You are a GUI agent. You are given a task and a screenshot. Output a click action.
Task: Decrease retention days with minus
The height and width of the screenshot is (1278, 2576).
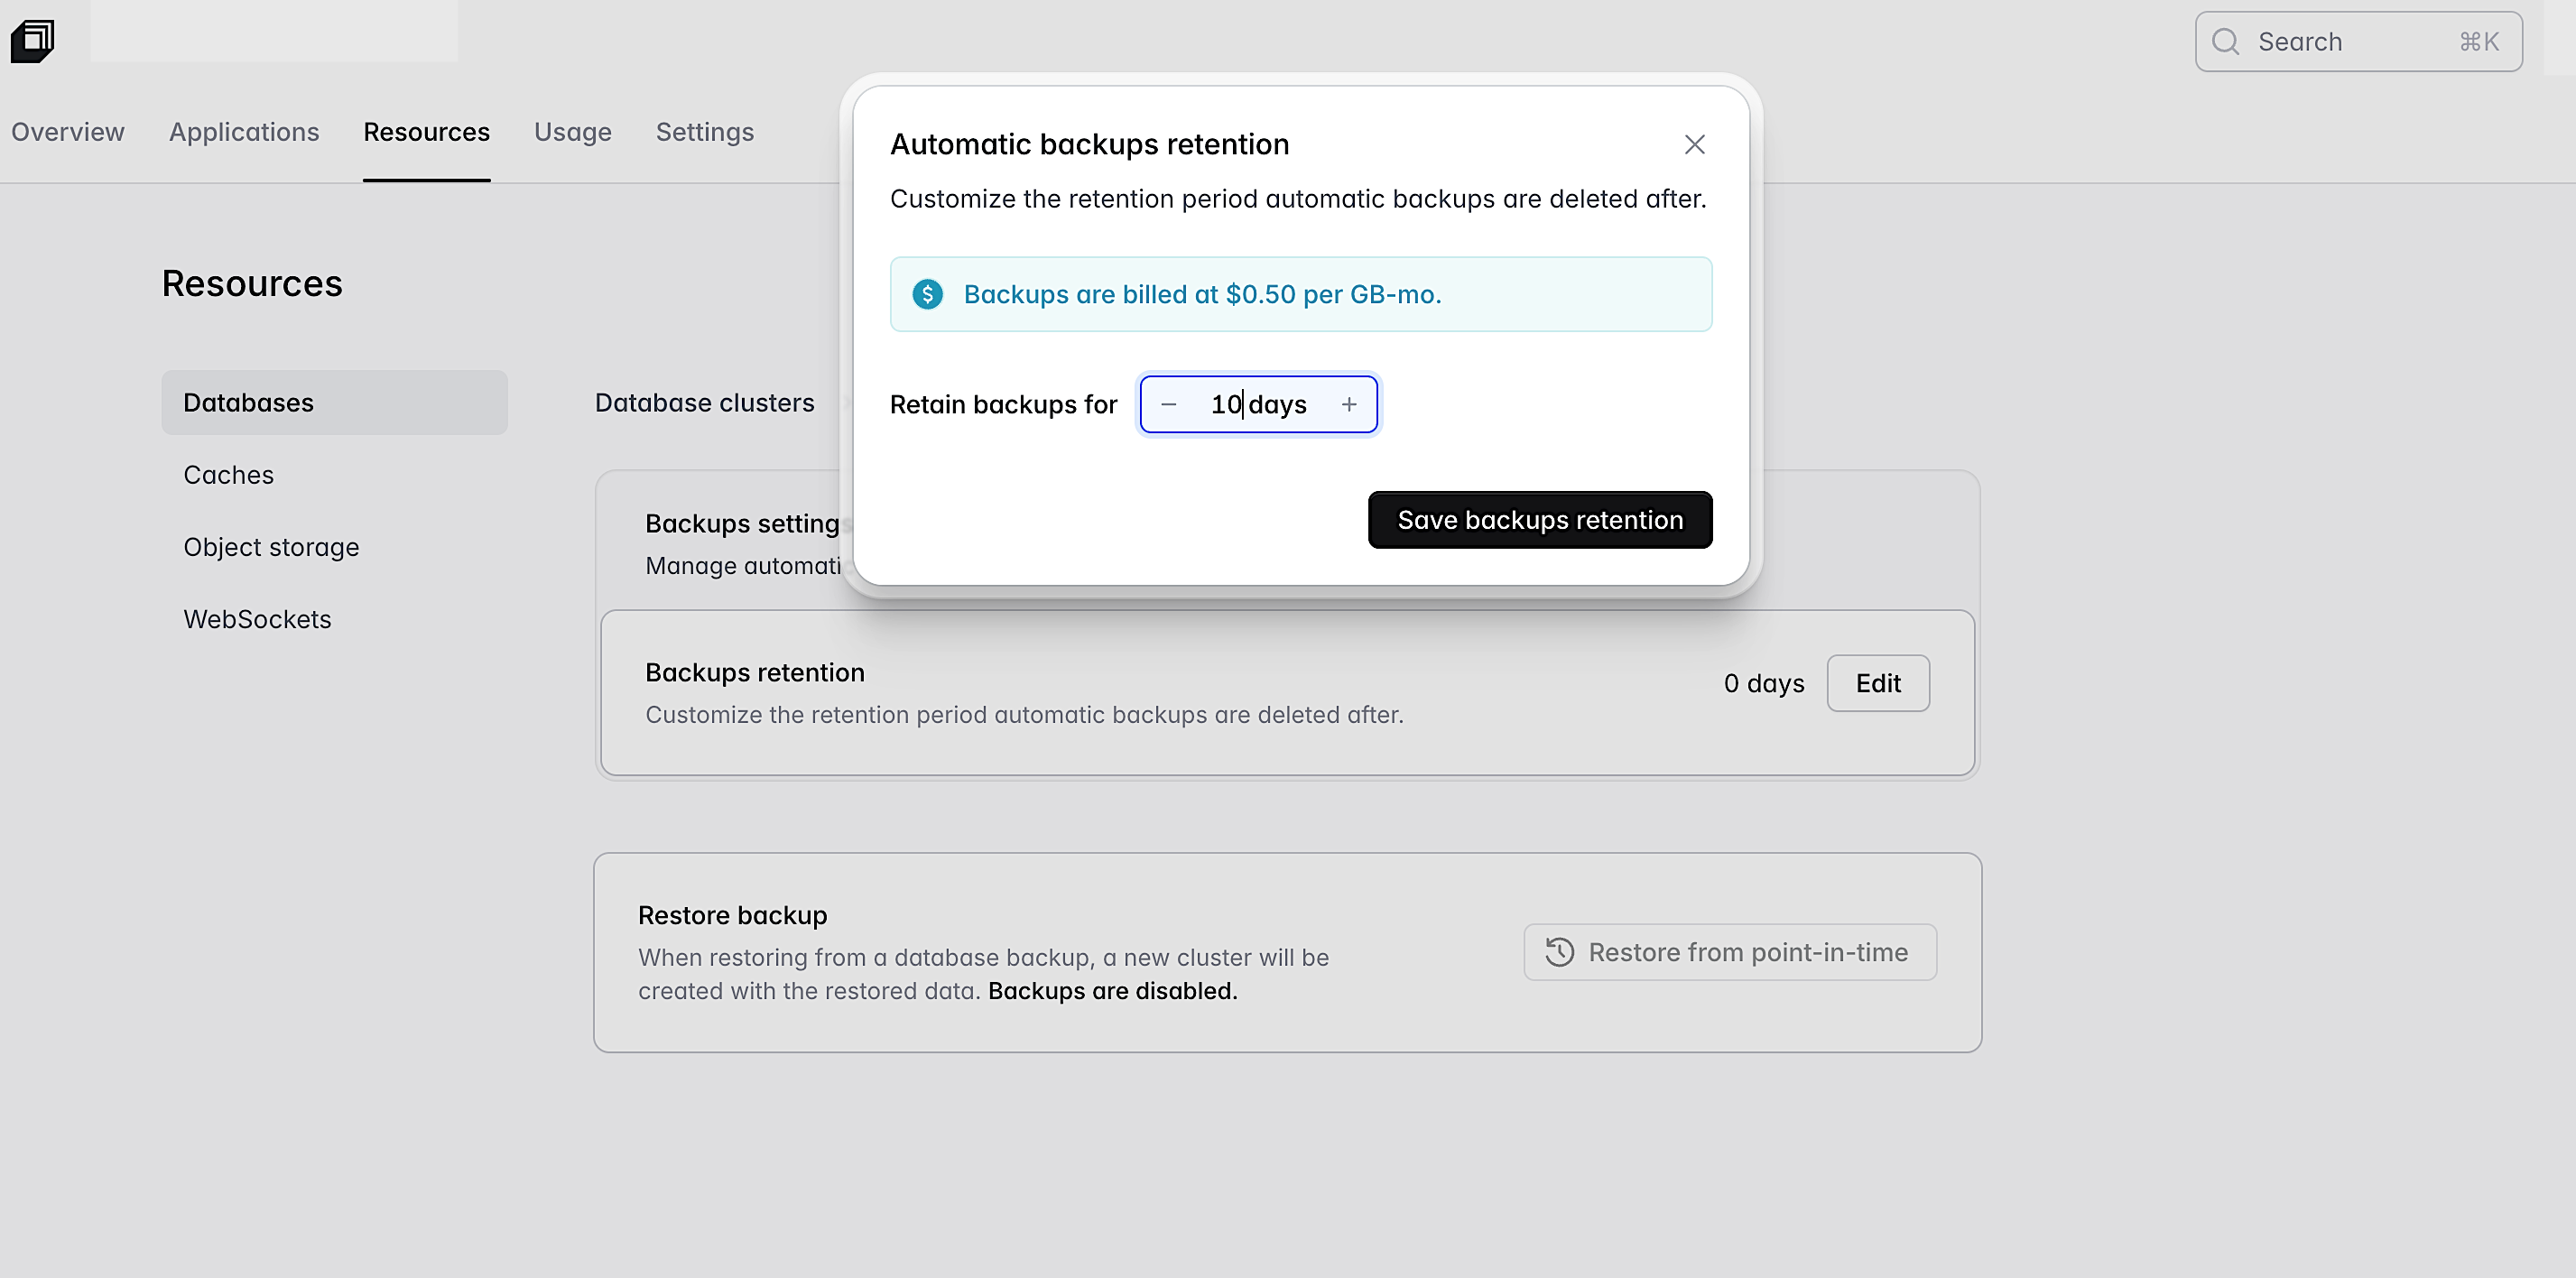[x=1168, y=404]
